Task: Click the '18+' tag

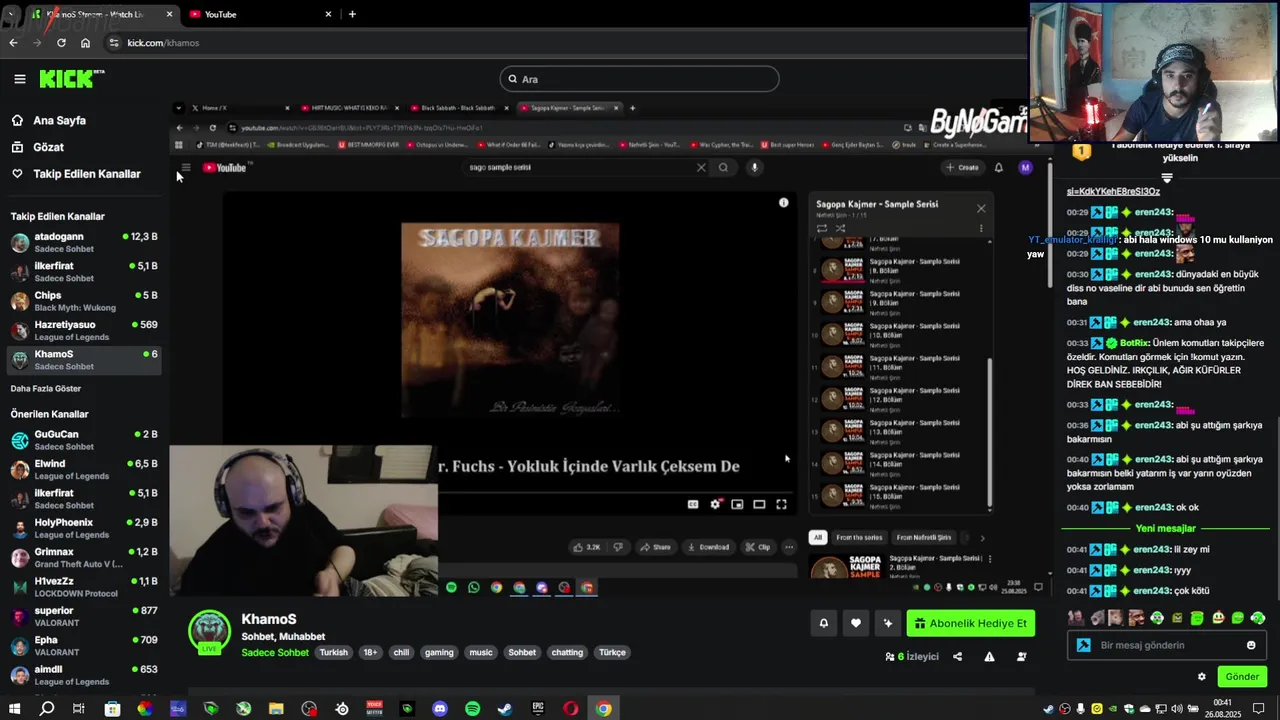Action: click(370, 652)
